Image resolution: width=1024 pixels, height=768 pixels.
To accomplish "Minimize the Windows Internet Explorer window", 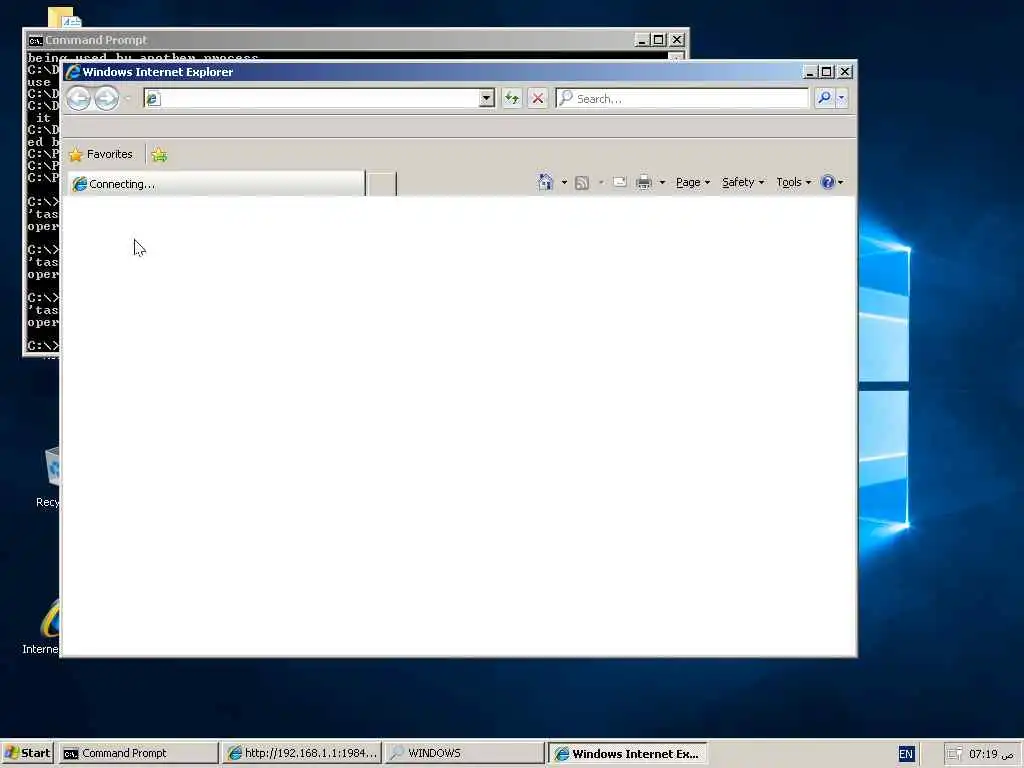I will (810, 72).
